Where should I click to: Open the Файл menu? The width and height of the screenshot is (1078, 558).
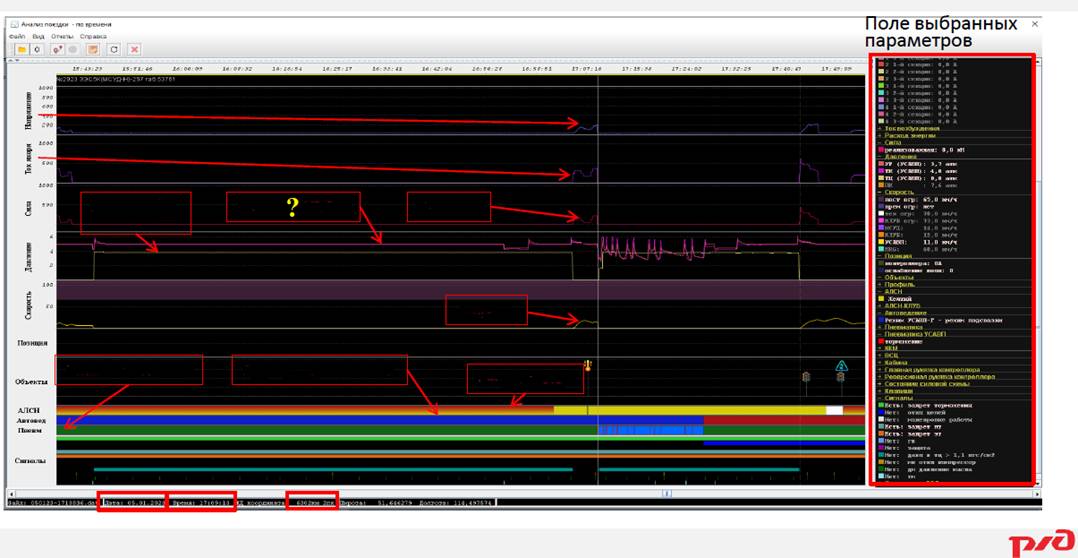[16, 36]
